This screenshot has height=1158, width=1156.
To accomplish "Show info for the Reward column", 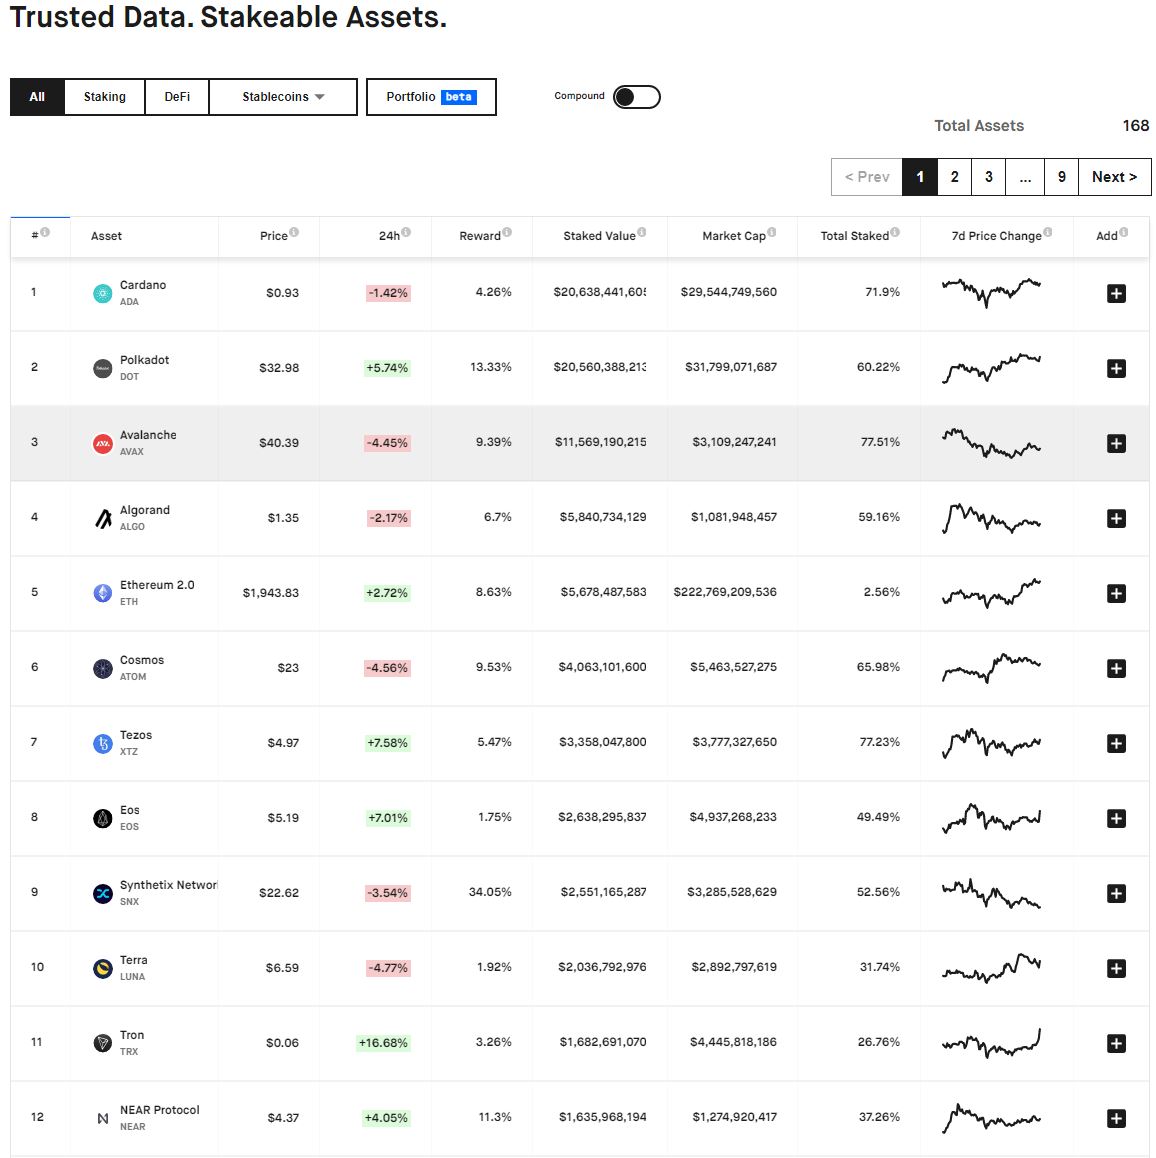I will tap(507, 232).
